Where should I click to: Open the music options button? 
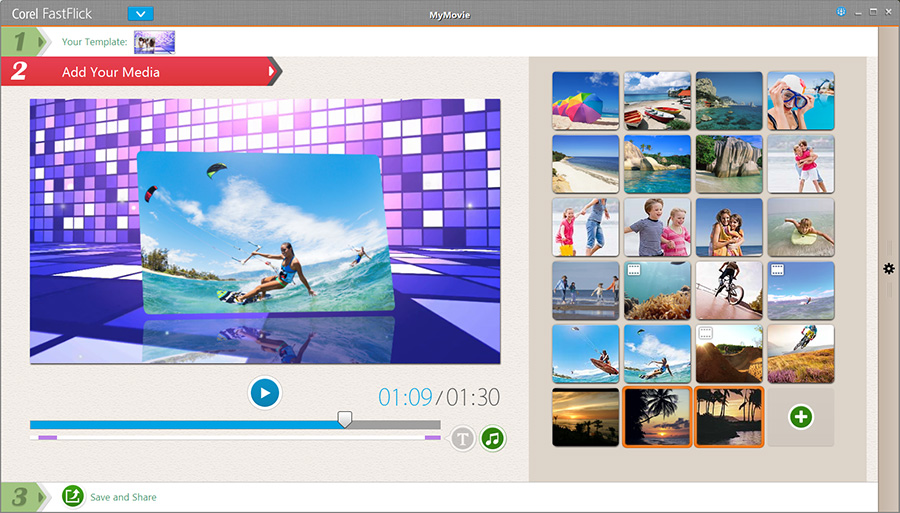pos(492,438)
